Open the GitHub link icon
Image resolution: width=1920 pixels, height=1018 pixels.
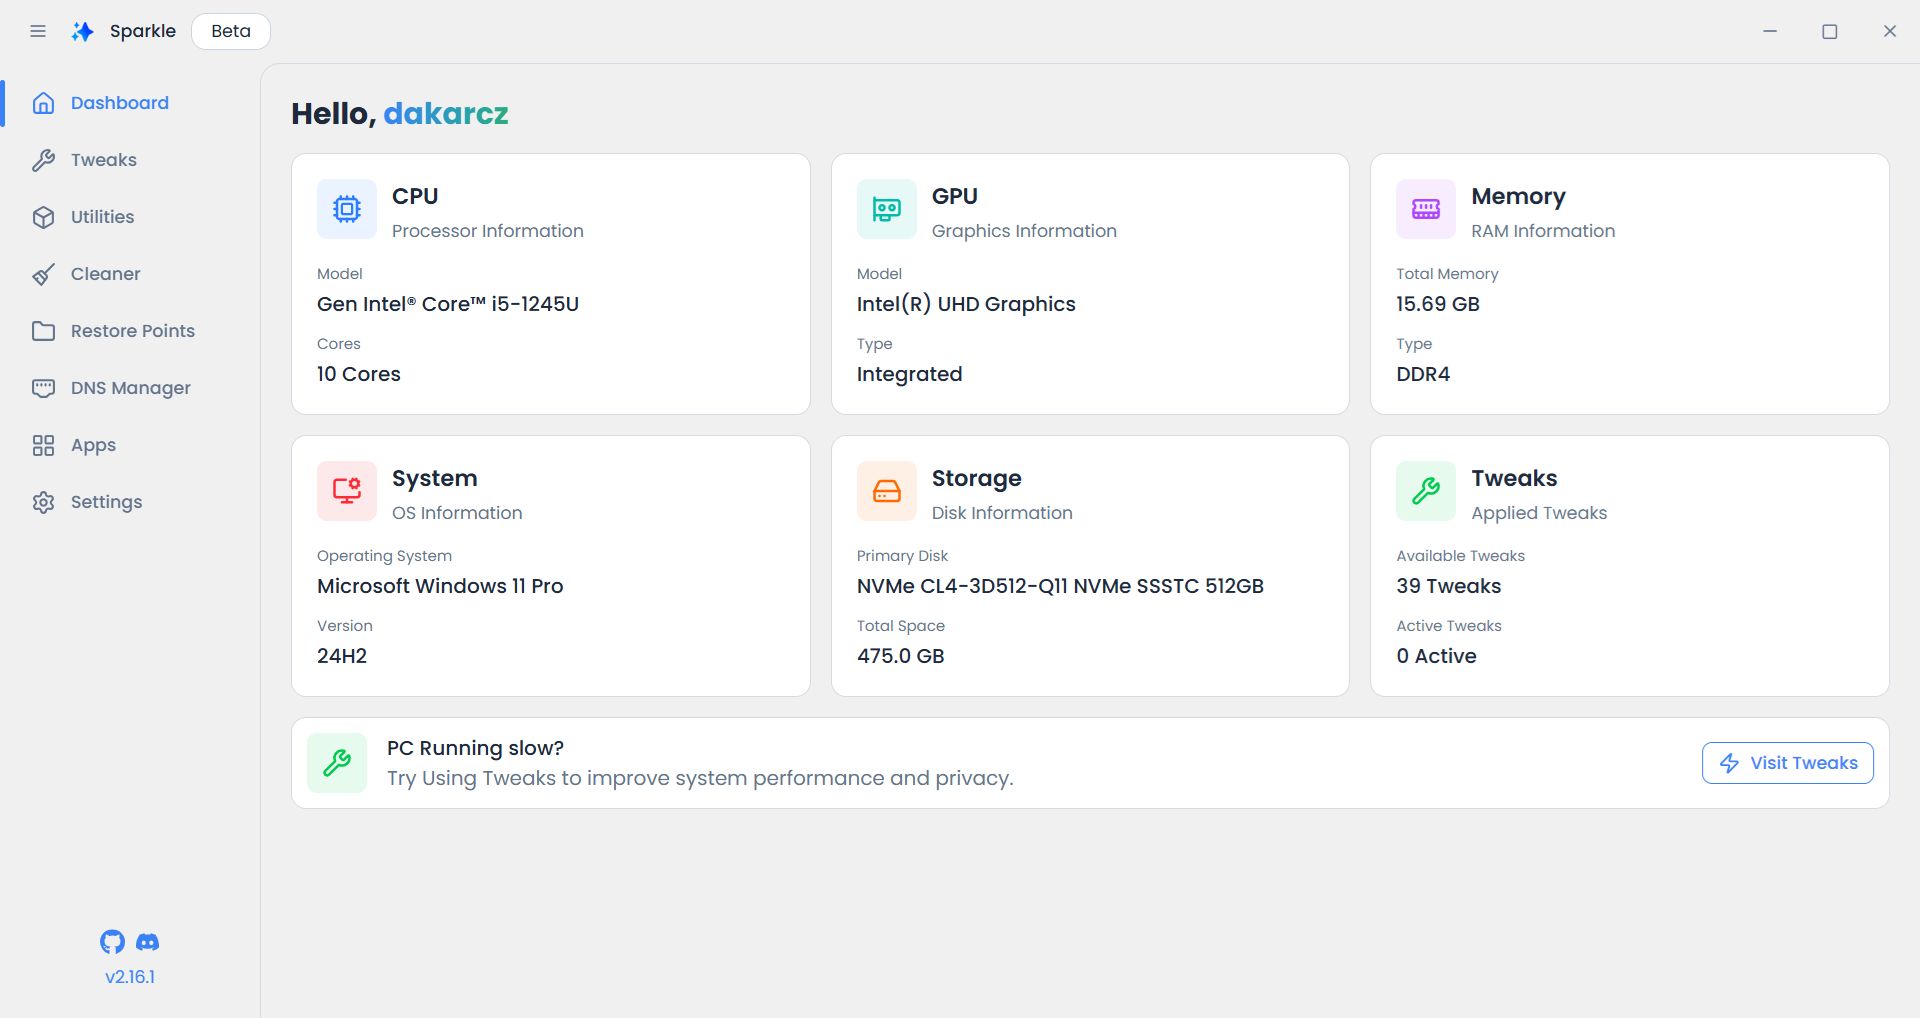pos(112,942)
